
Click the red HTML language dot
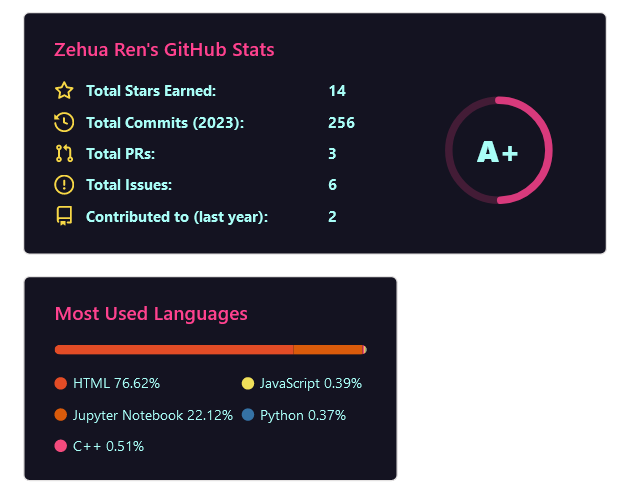[x=61, y=383]
